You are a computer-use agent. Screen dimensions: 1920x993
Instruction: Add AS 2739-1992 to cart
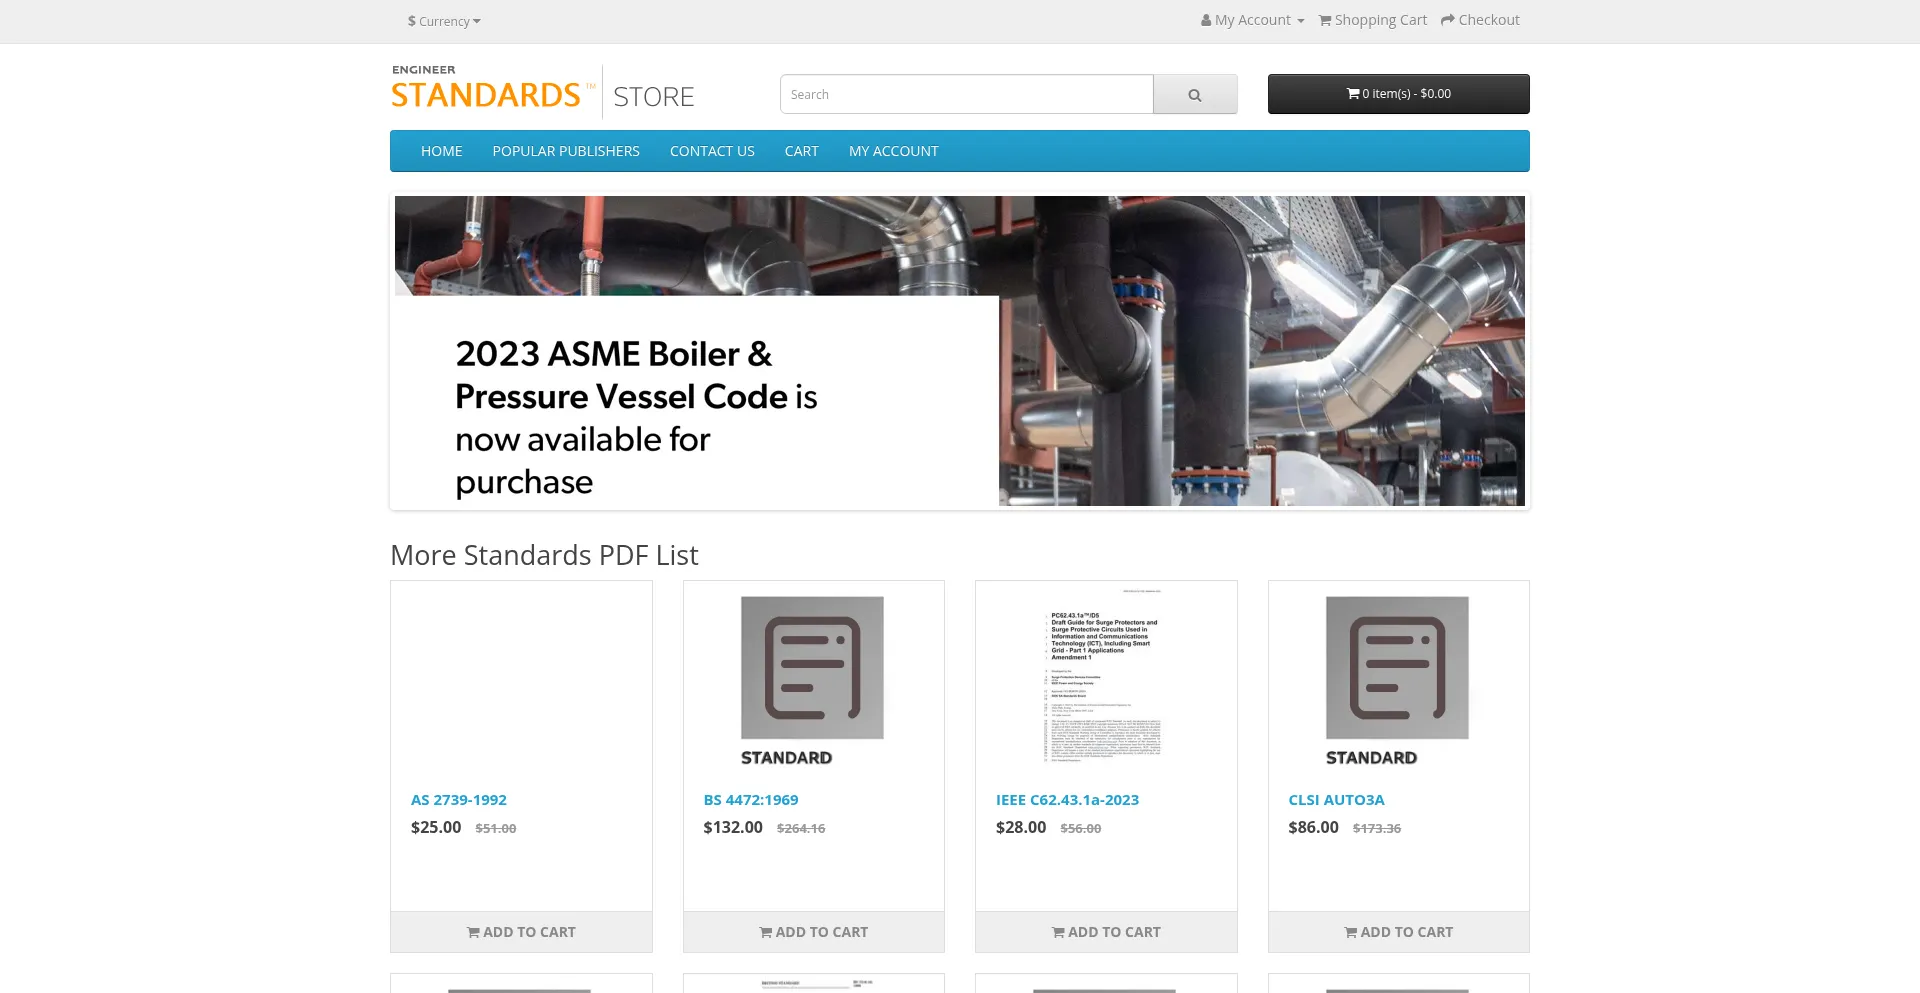[521, 932]
